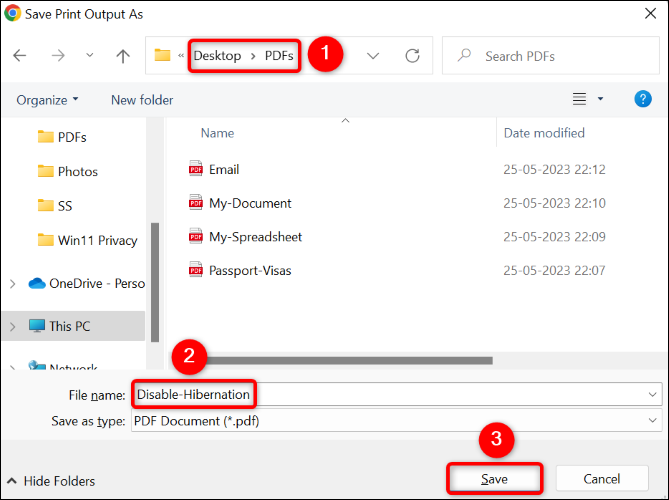
Task: Click the 25-05-2023 22:12 date cell
Action: pos(554,170)
